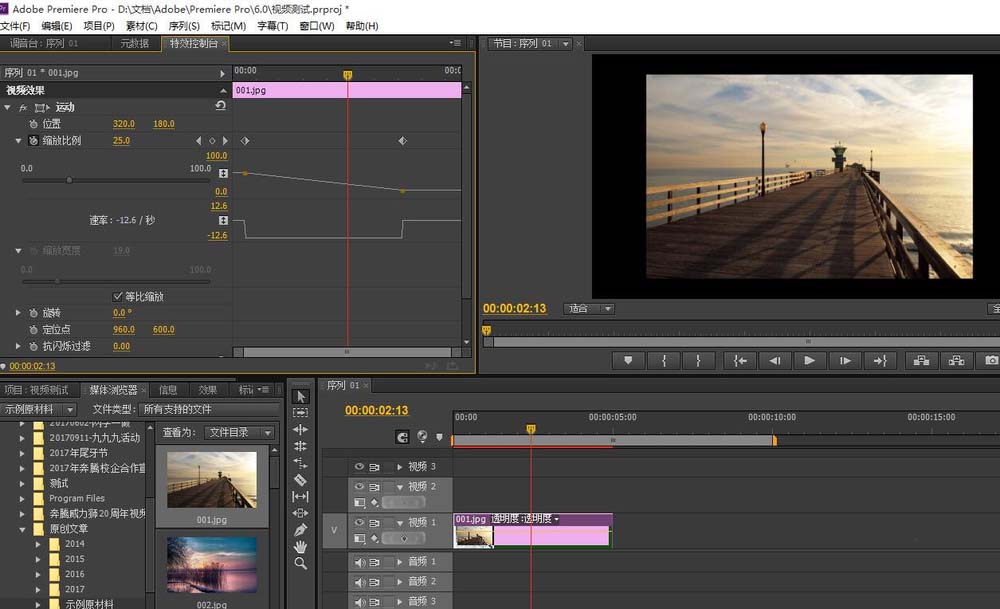Viewport: 1000px width, 609px height.
Task: Click the Snap toggle in sequence panel
Action: point(404,437)
